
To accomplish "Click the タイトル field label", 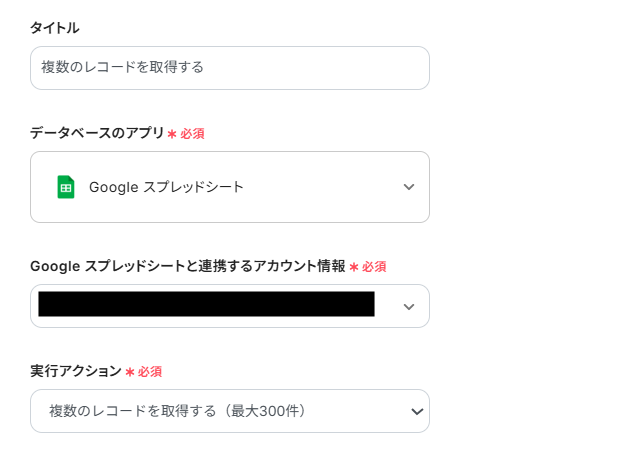I will click(55, 28).
